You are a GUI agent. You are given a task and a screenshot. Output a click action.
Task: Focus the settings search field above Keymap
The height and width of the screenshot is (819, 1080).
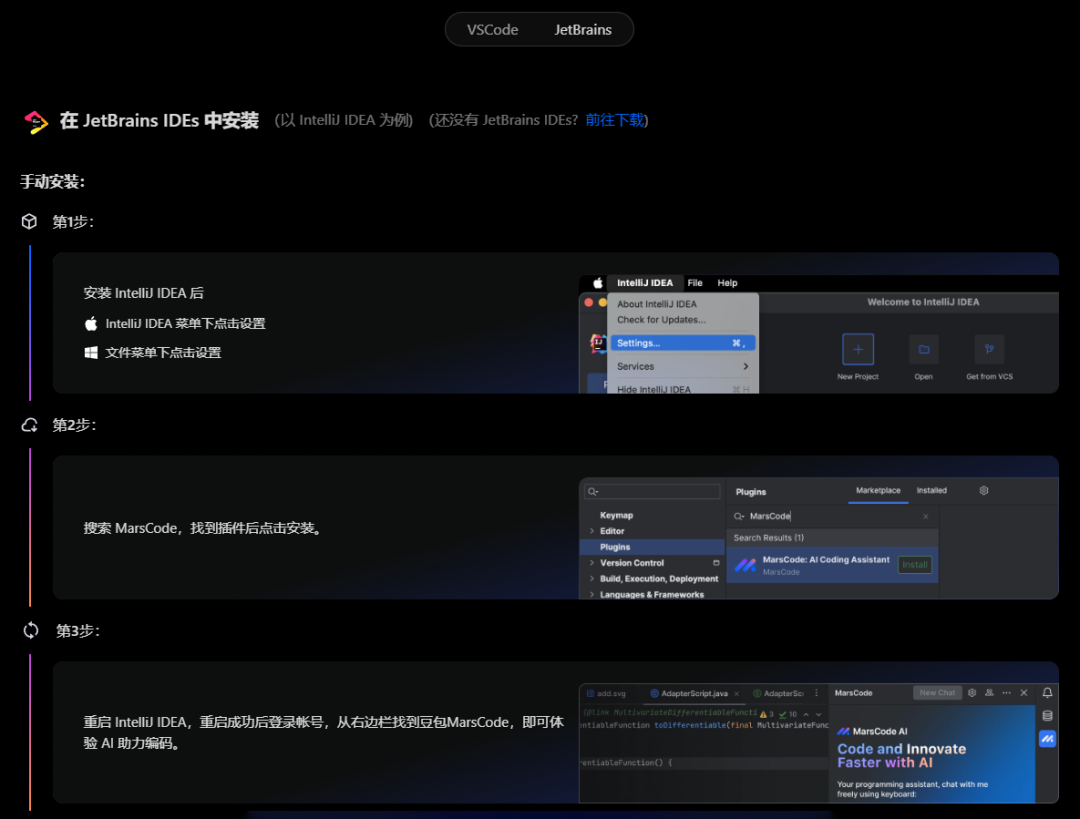pyautogui.click(x=652, y=491)
